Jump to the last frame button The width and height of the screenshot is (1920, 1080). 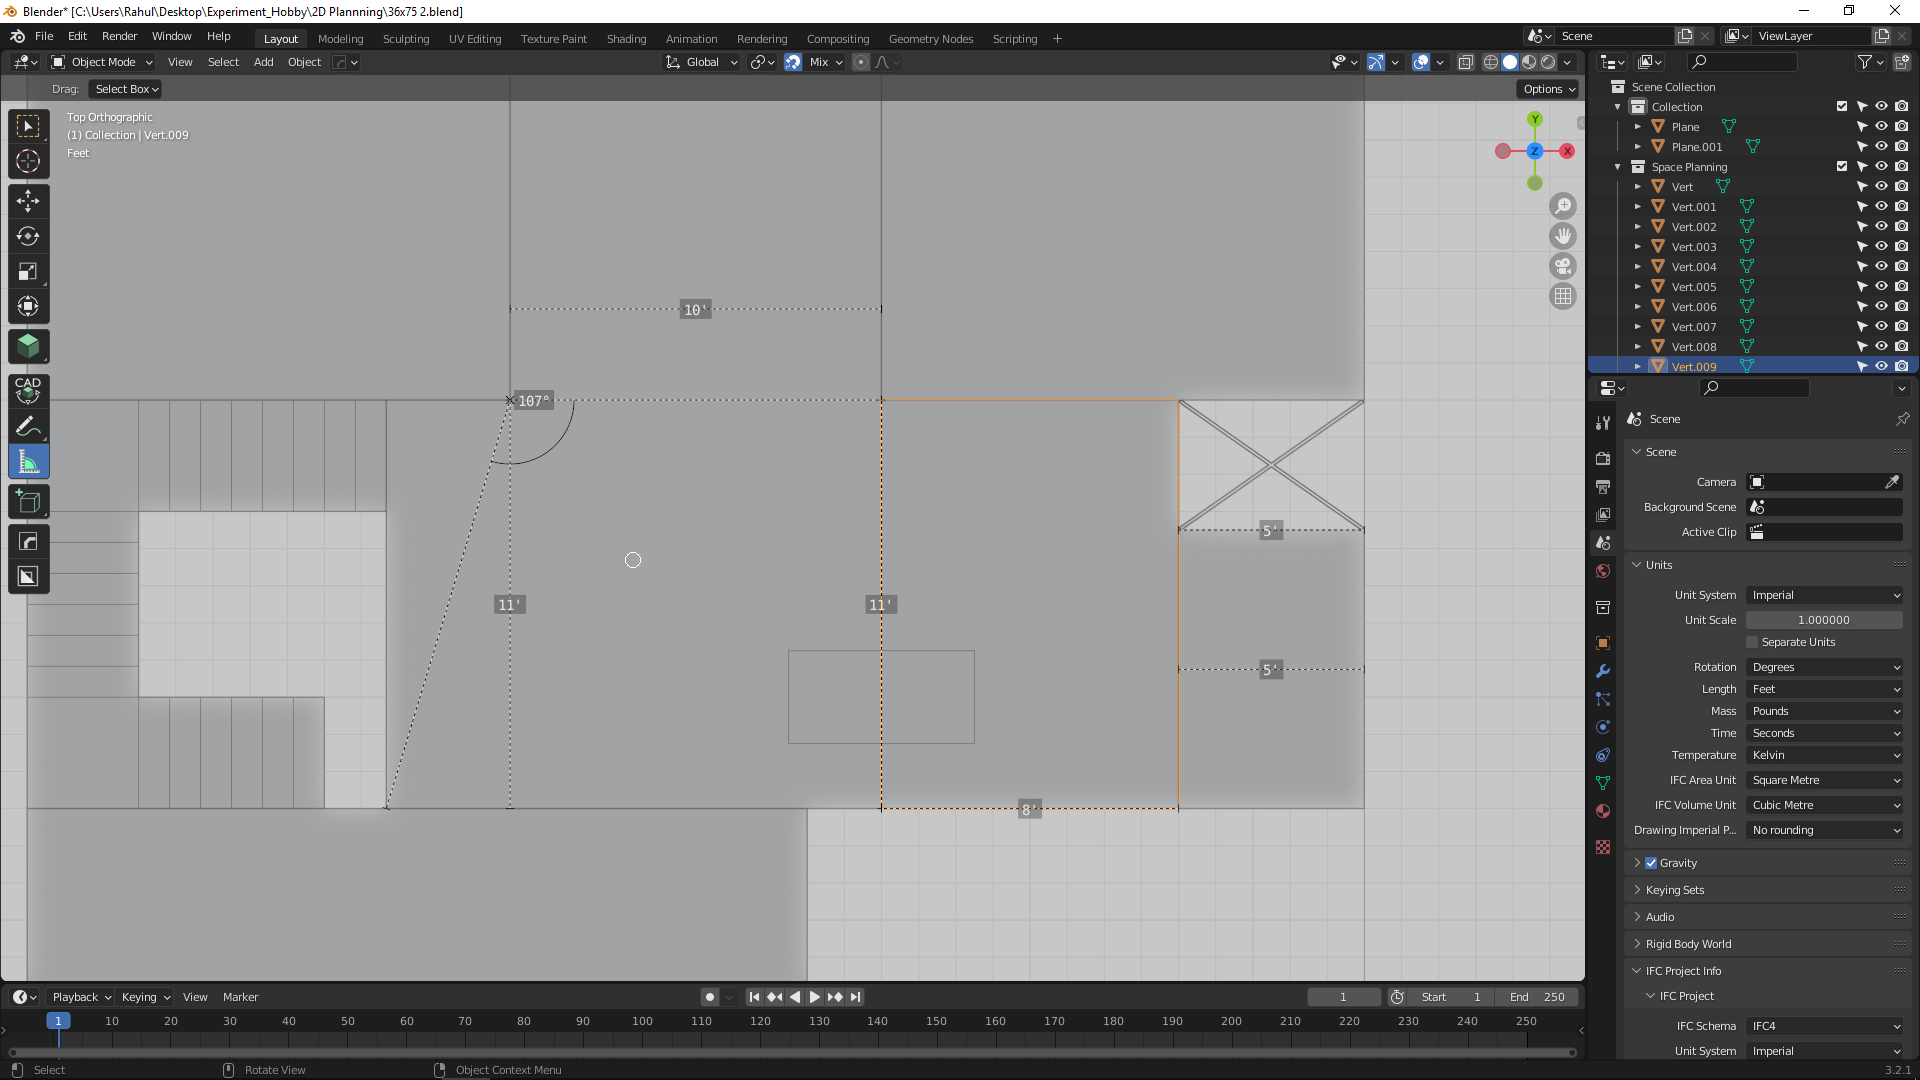[855, 997]
